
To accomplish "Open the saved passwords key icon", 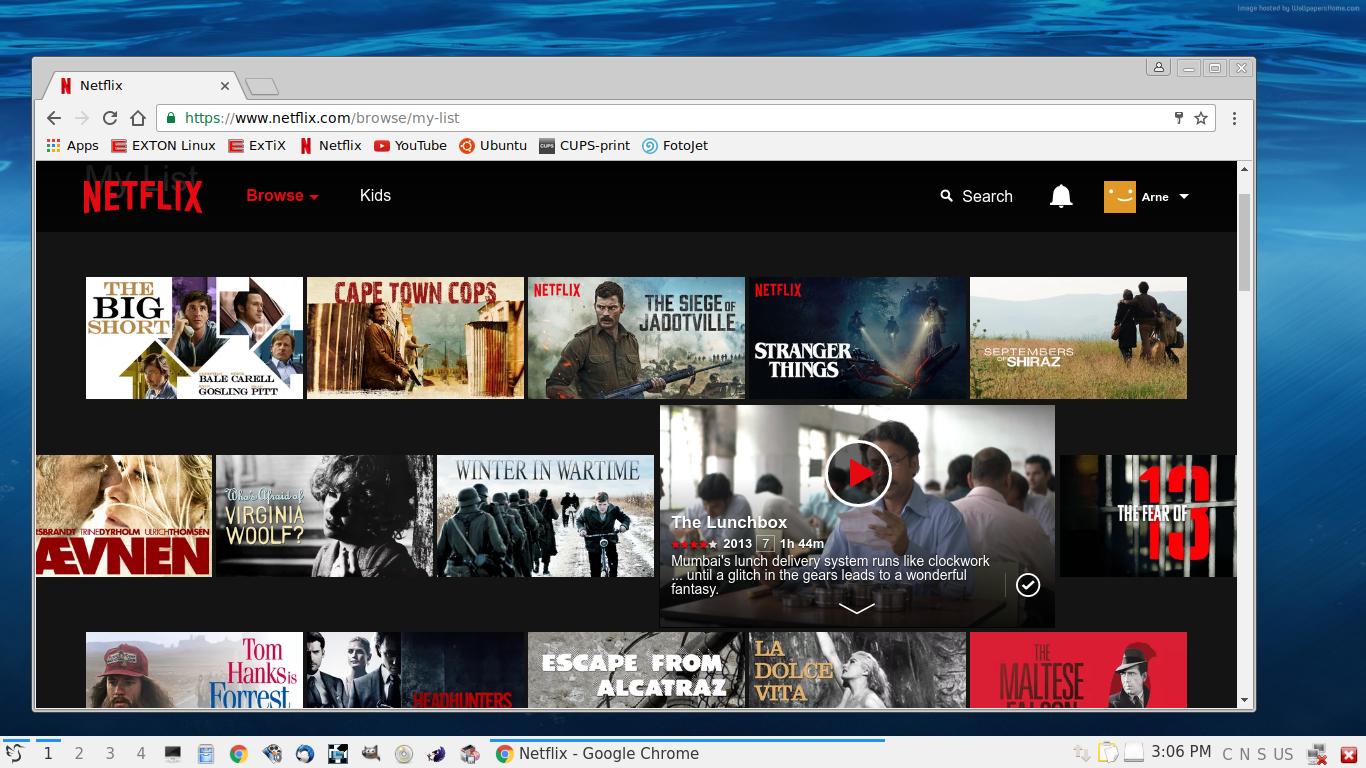I will (1179, 118).
